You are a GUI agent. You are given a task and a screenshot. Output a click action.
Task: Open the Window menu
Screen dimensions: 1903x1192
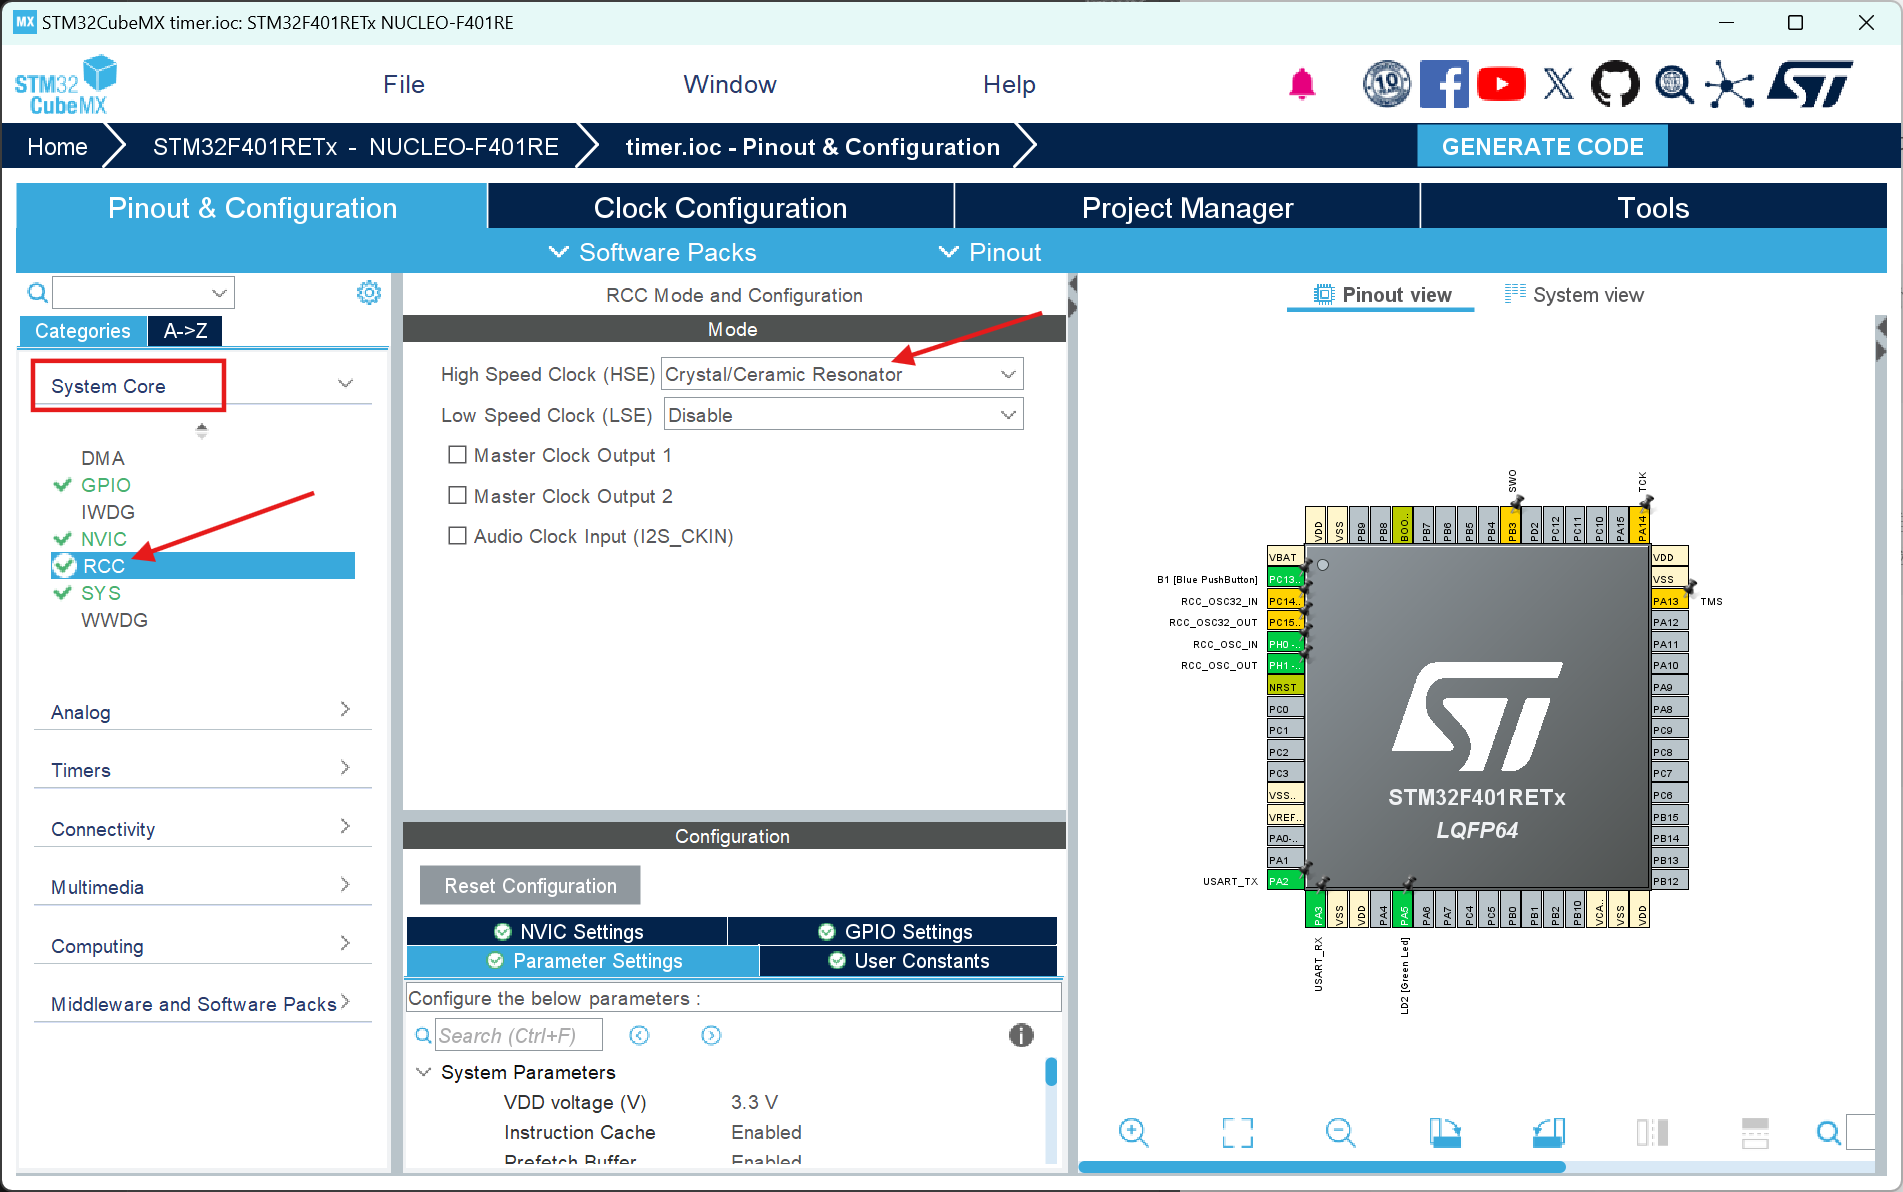coord(730,85)
